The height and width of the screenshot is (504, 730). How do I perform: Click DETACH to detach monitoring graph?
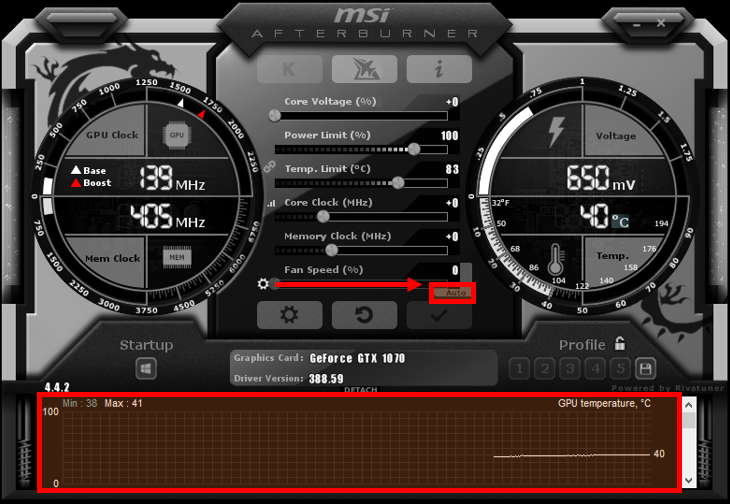pyautogui.click(x=360, y=390)
